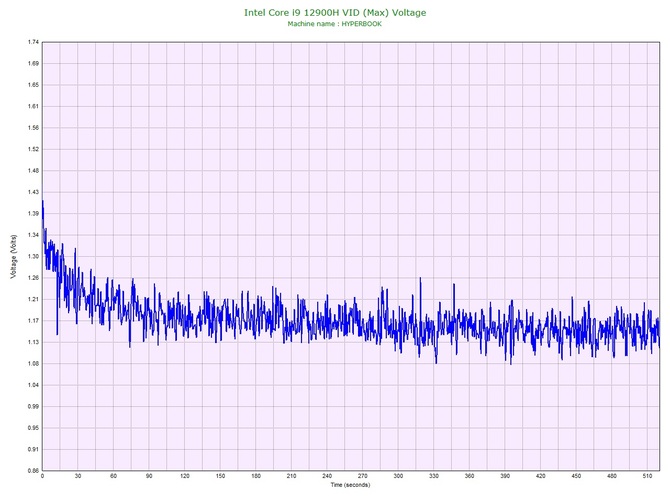670x502 pixels.
Task: Click the 1.48 y-axis value
Action: click(33, 171)
